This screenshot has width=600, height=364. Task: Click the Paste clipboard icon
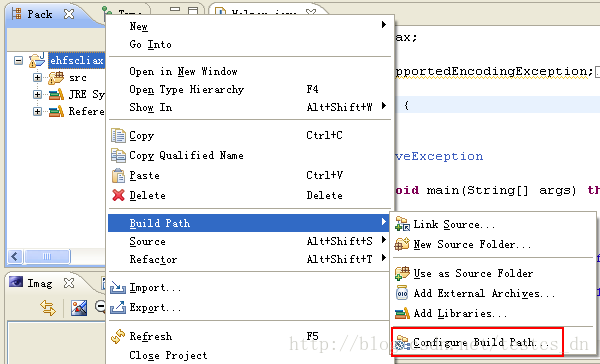[118, 175]
